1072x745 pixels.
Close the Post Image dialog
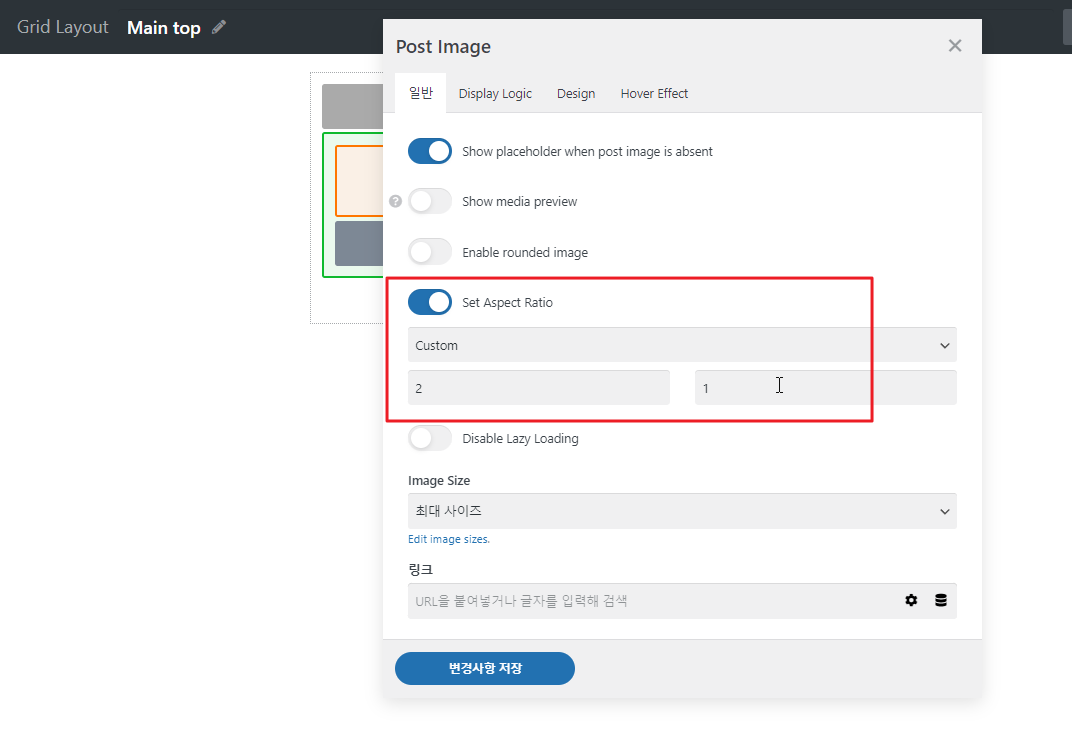[x=955, y=46]
